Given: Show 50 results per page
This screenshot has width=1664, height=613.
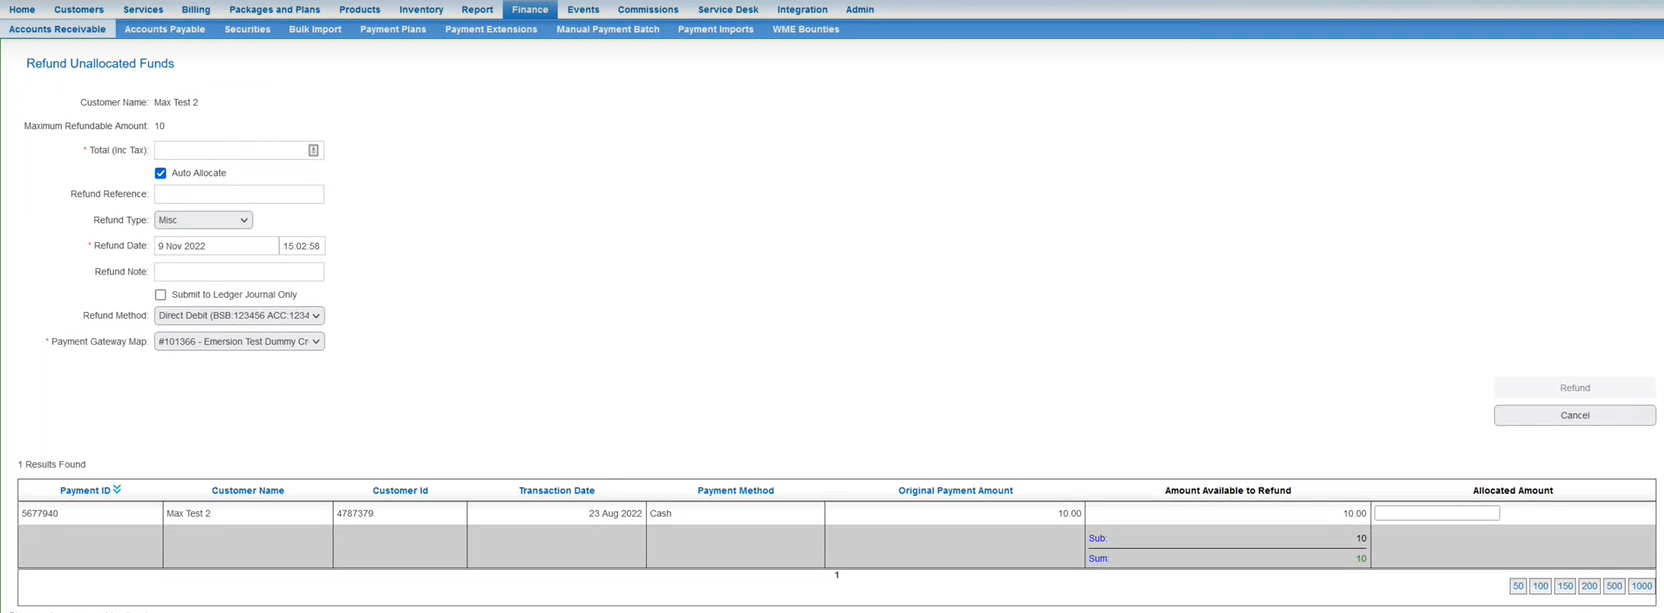Looking at the screenshot, I should 1518,586.
